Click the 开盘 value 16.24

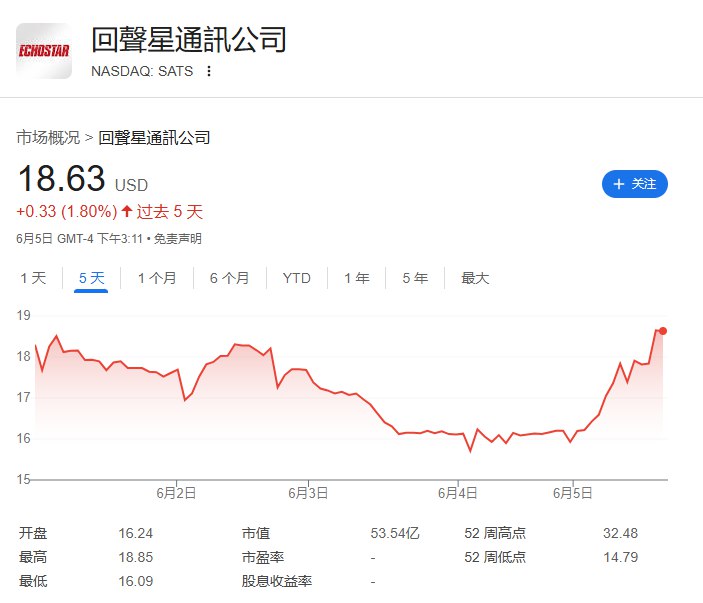coord(135,533)
